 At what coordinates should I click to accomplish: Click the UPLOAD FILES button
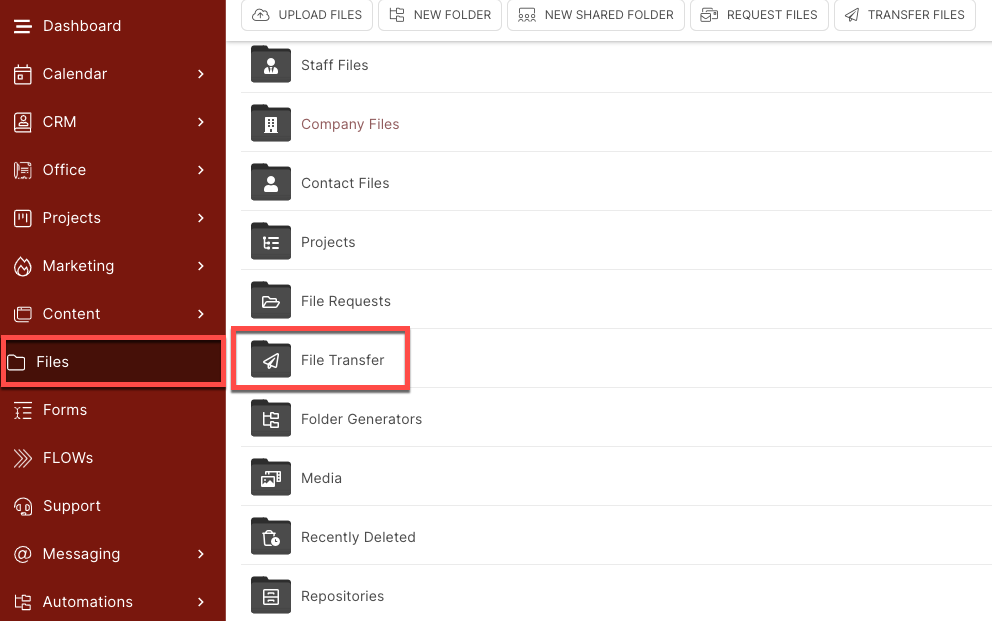[307, 15]
